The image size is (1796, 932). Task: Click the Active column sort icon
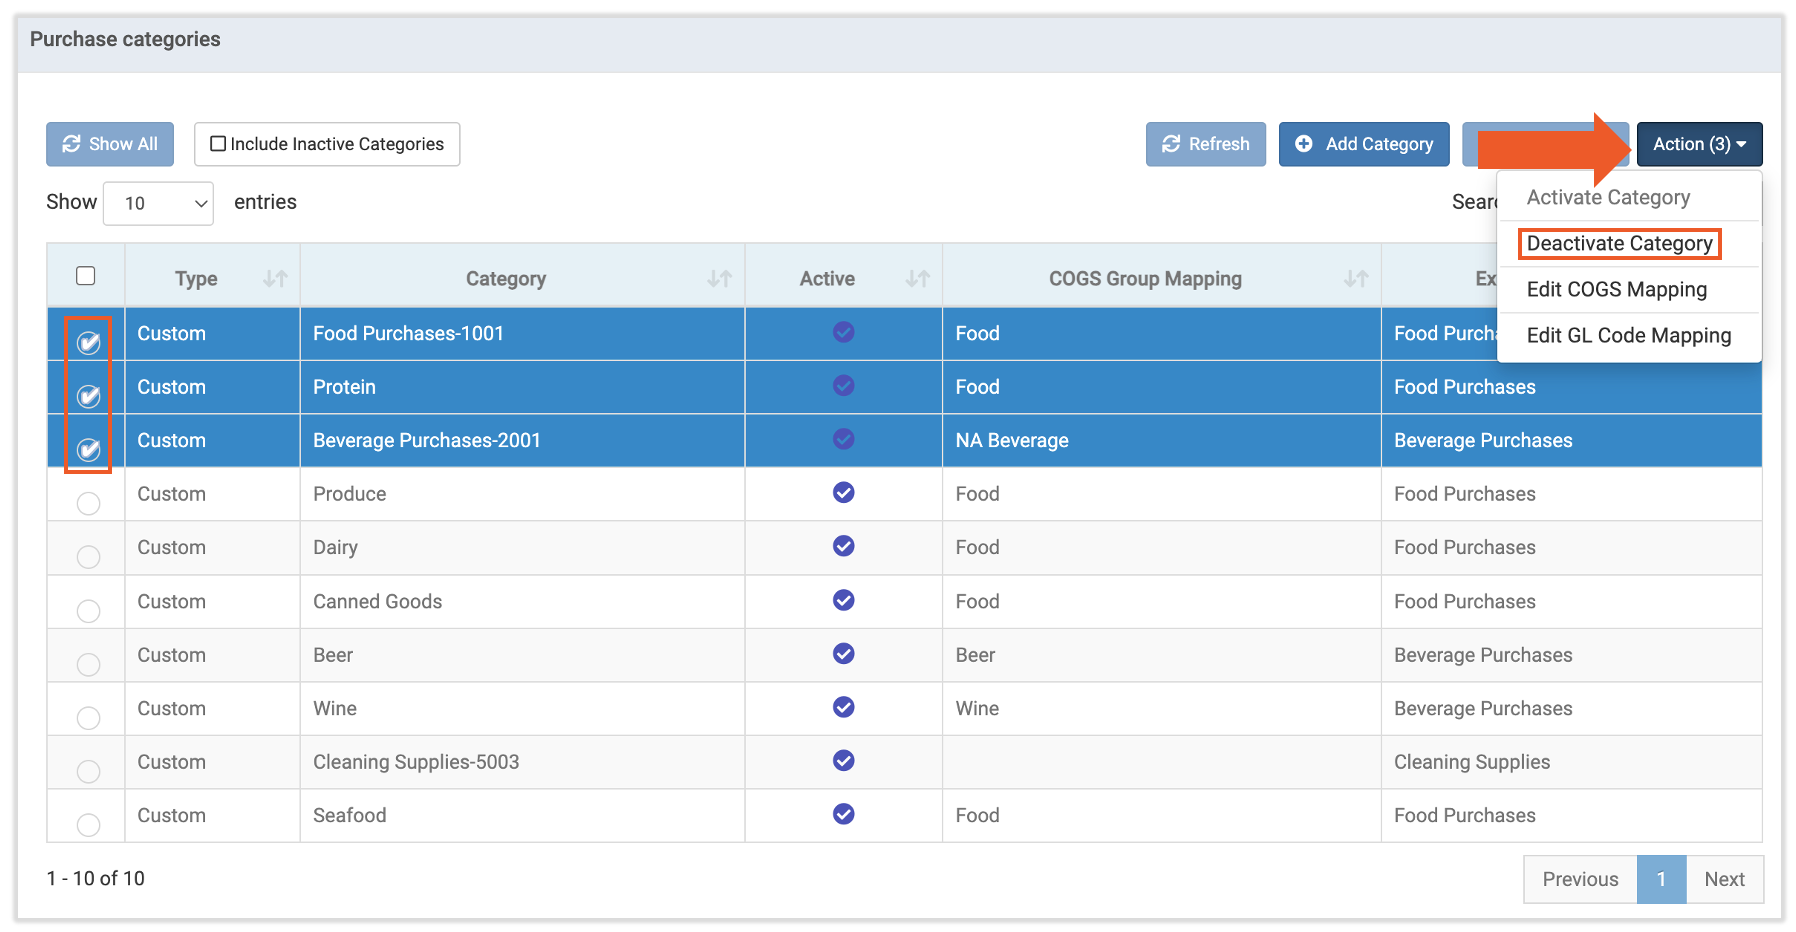tap(917, 279)
